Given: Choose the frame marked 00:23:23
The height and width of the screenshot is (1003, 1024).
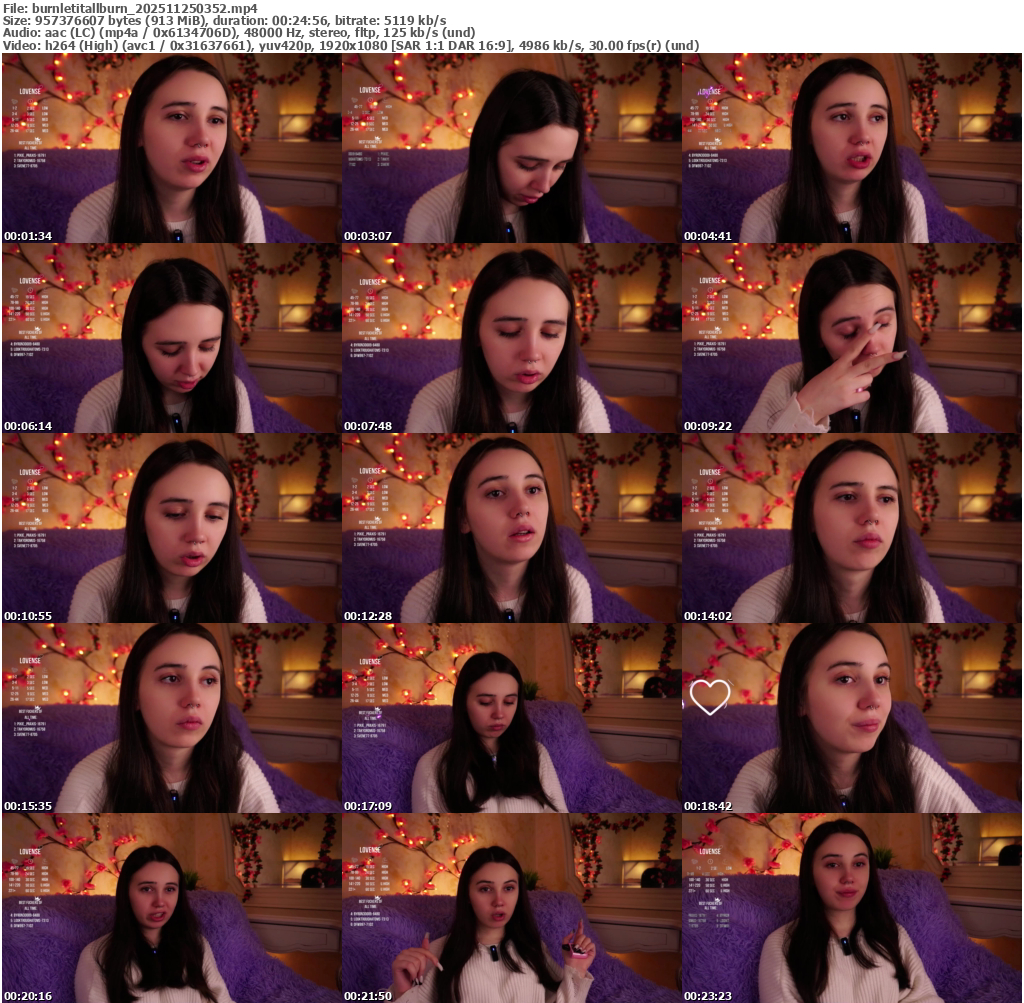Looking at the screenshot, I should click(852, 908).
